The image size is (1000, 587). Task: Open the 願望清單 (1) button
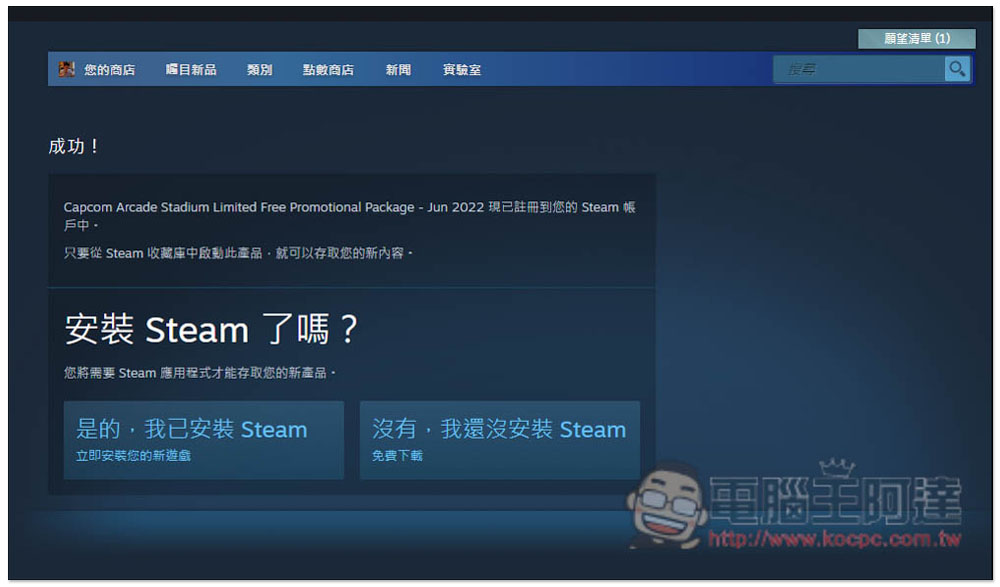pos(916,38)
